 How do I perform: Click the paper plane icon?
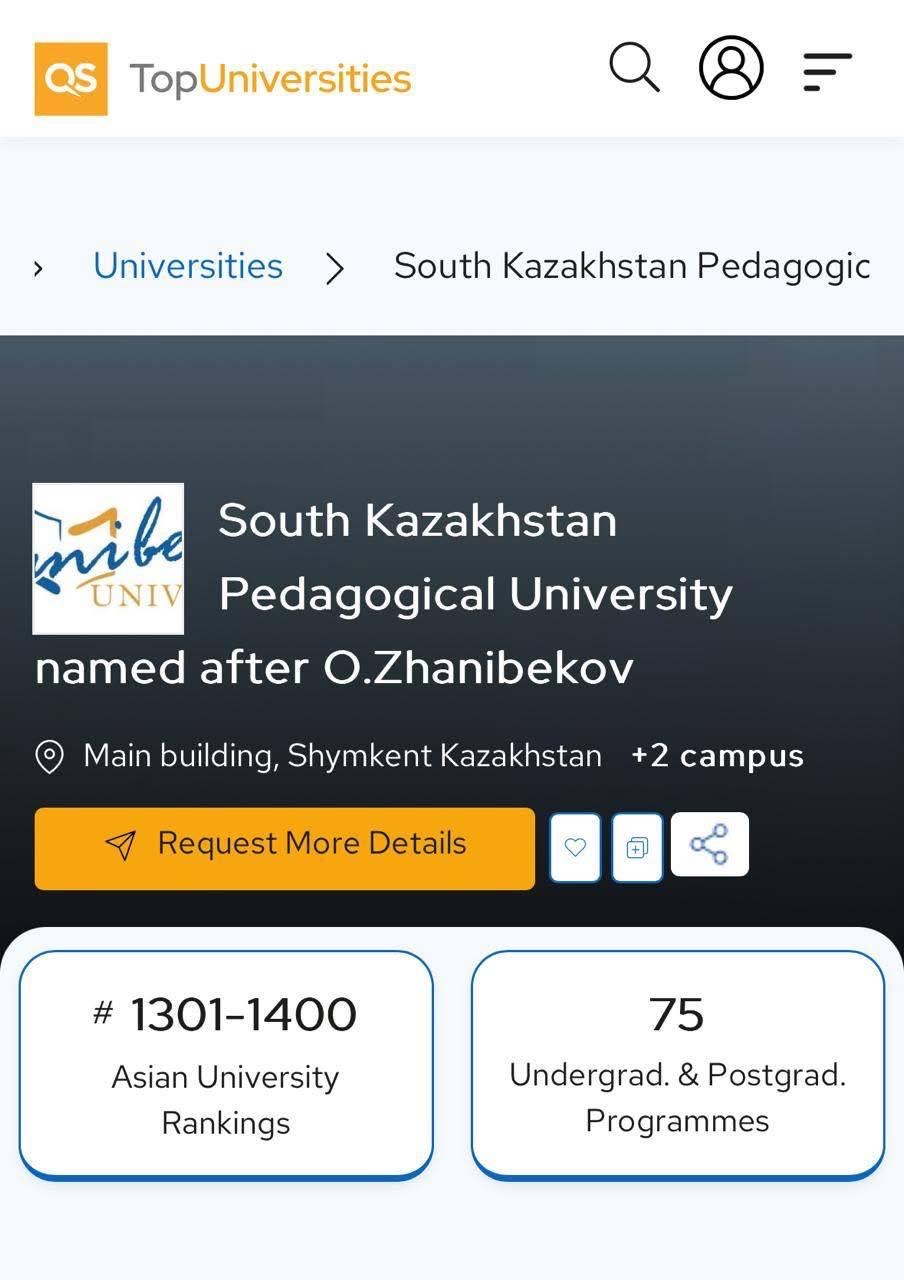[120, 846]
